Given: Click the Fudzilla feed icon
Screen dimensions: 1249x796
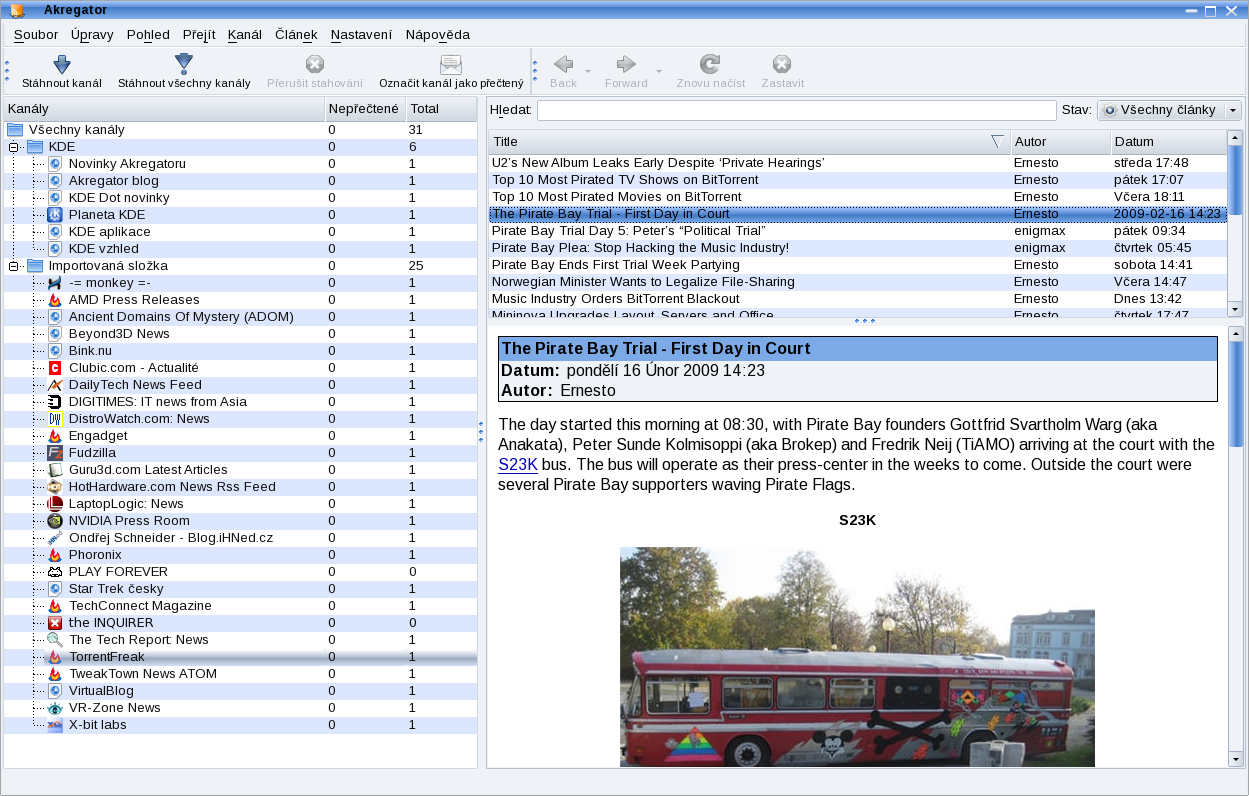Looking at the screenshot, I should [56, 453].
